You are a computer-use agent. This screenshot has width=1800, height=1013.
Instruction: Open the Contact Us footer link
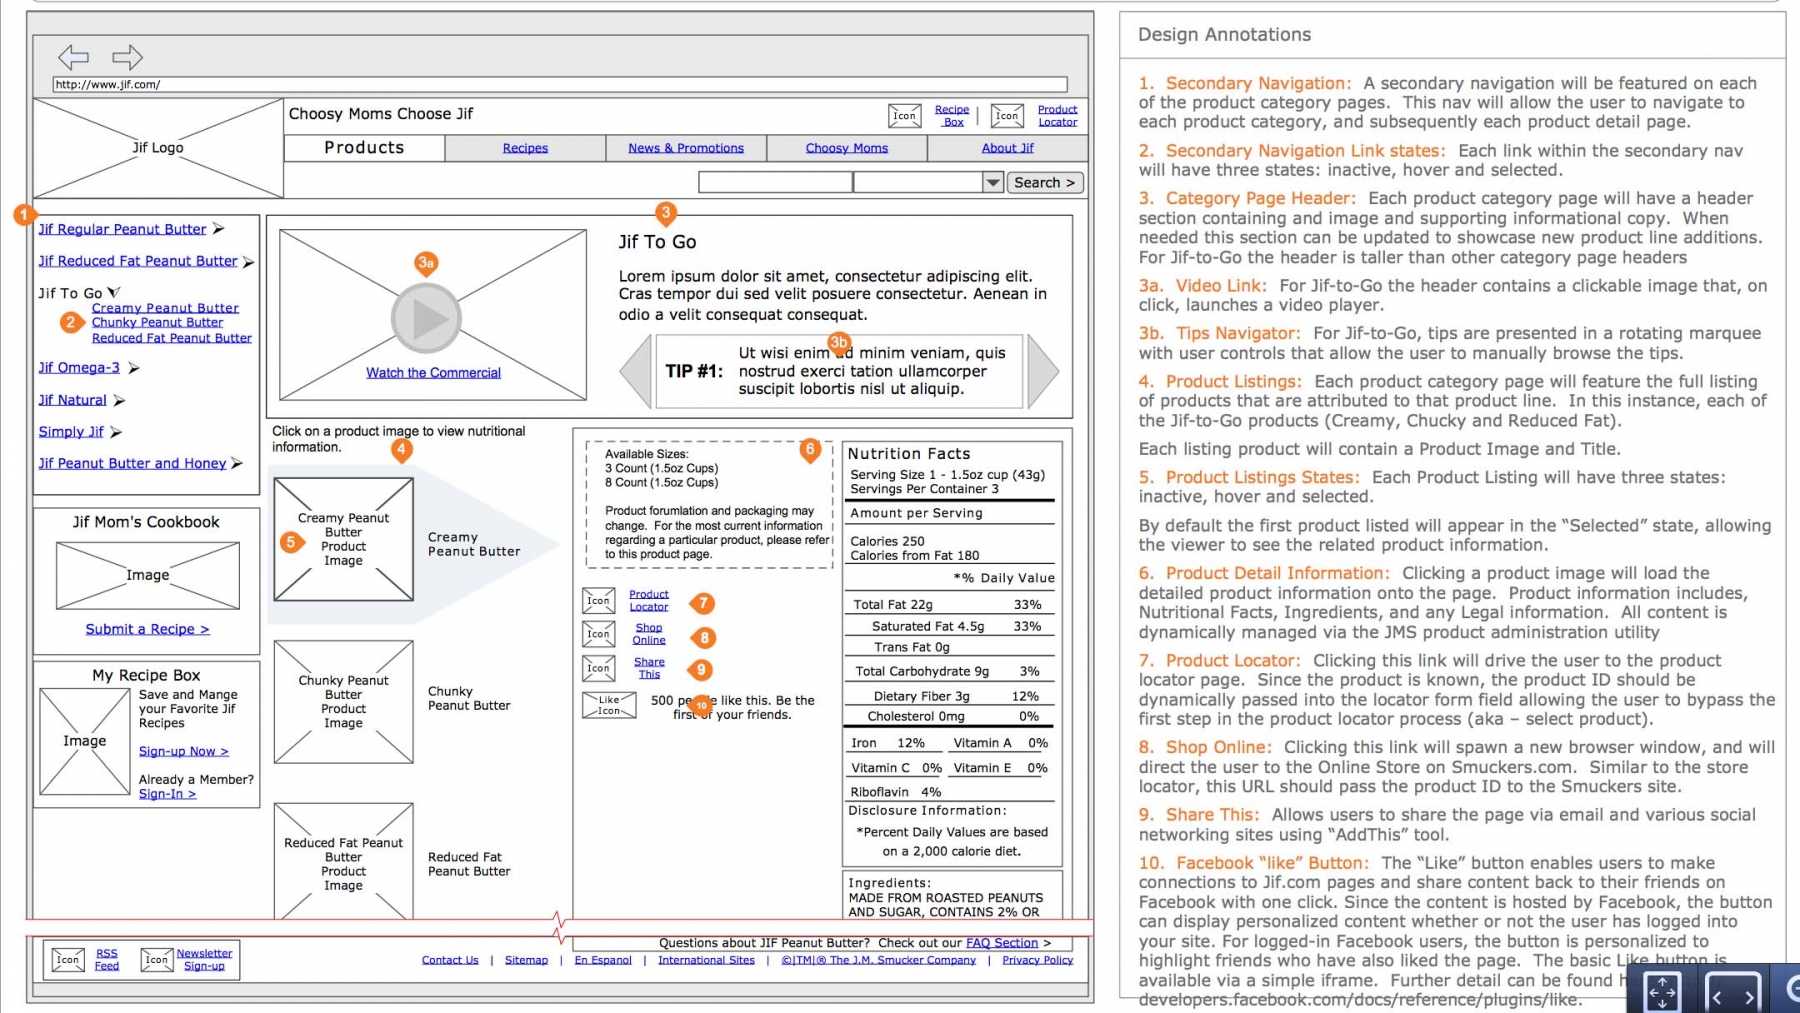(x=450, y=960)
